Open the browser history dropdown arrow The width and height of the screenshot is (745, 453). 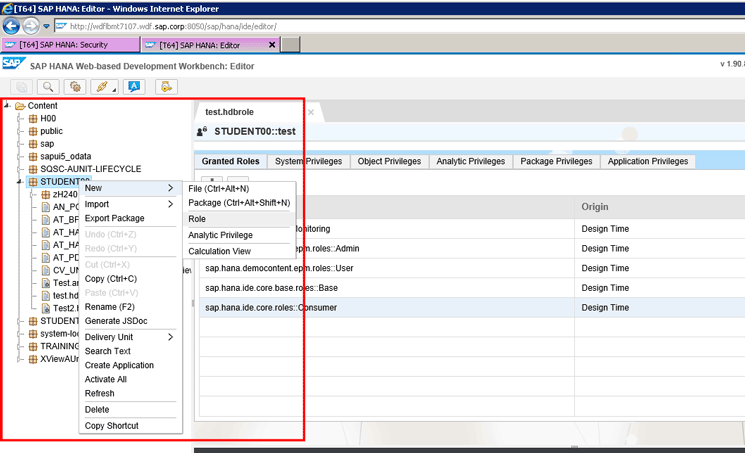(x=46, y=26)
